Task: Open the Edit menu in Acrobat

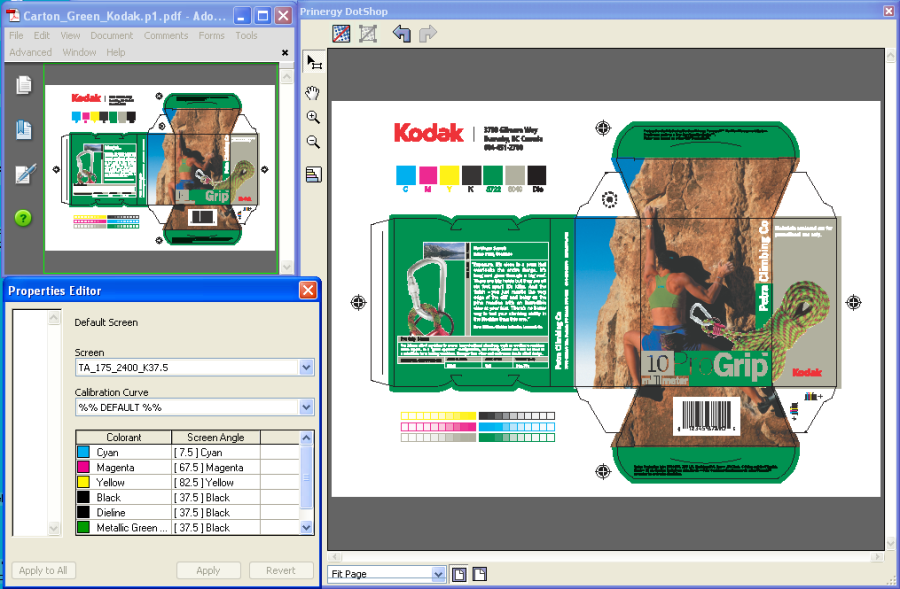Action: (x=41, y=36)
